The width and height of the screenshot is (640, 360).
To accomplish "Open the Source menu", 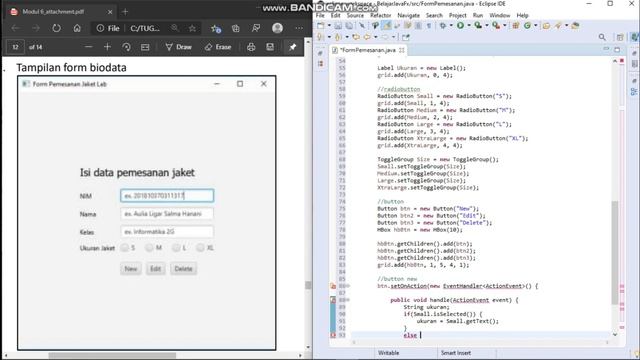I will pos(355,15).
